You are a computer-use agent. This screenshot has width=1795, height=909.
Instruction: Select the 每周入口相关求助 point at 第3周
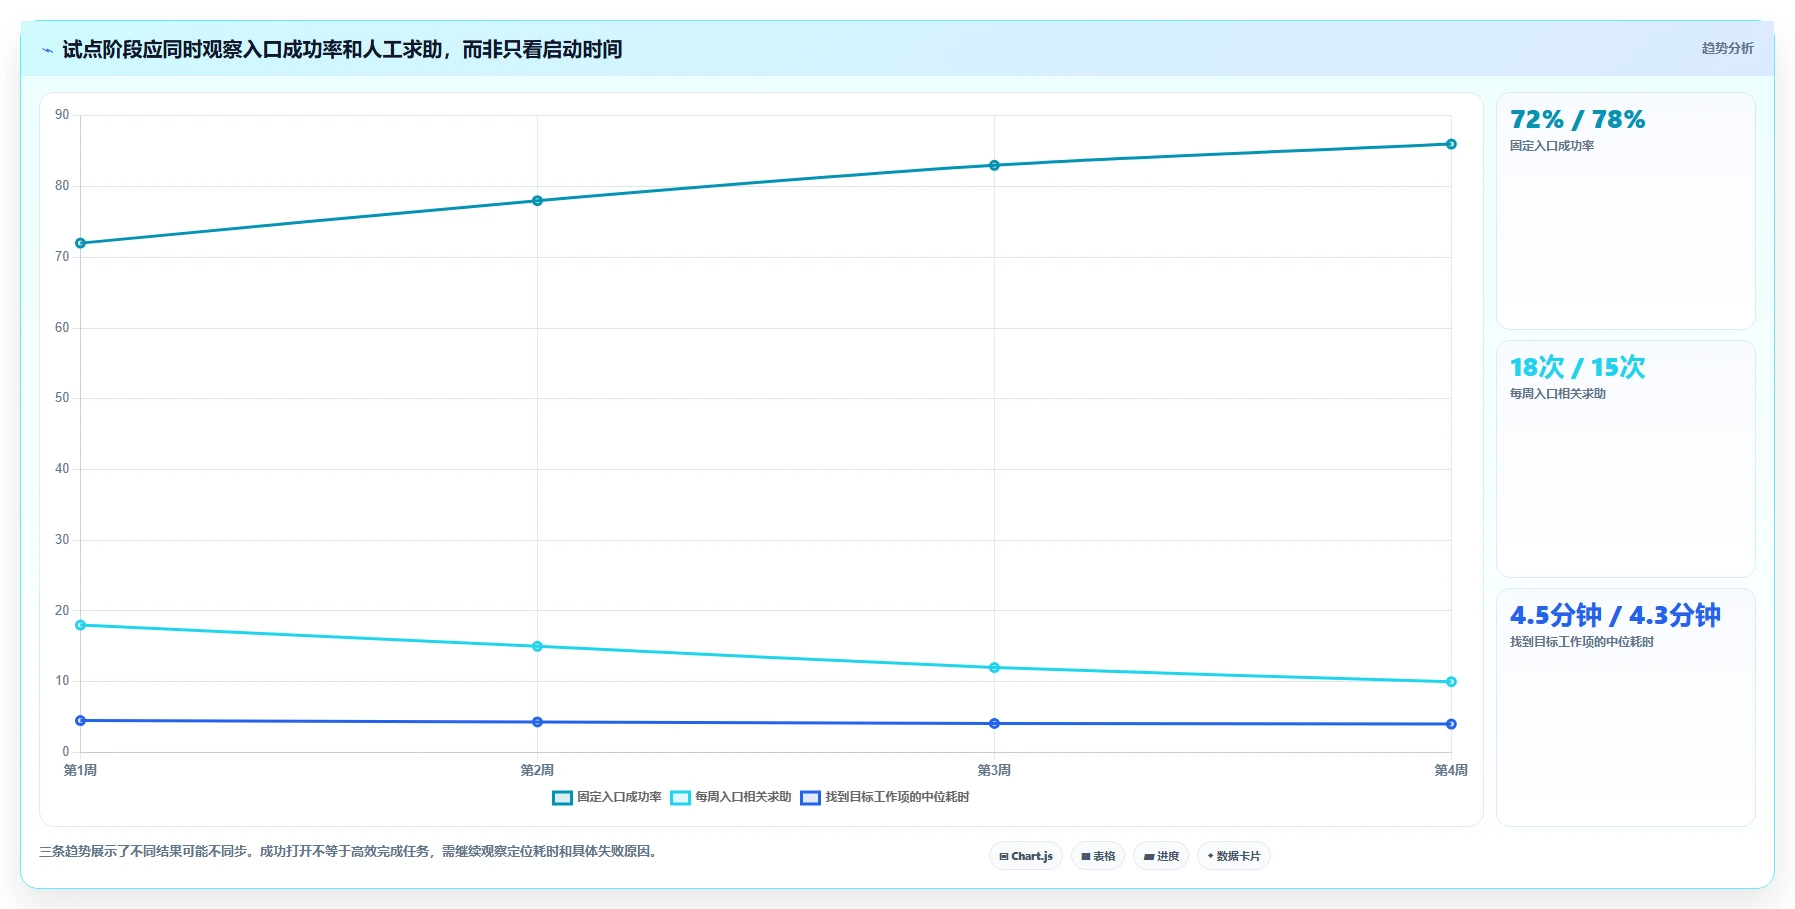(x=994, y=668)
